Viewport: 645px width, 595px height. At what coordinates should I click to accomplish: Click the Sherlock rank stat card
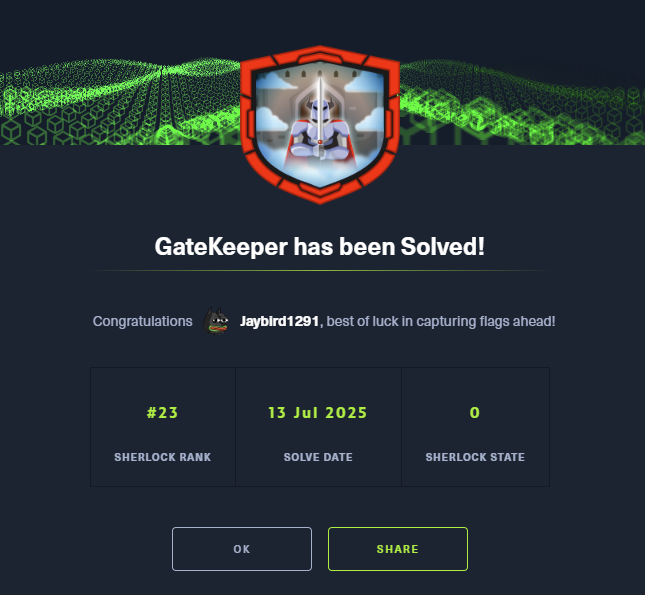(x=163, y=427)
